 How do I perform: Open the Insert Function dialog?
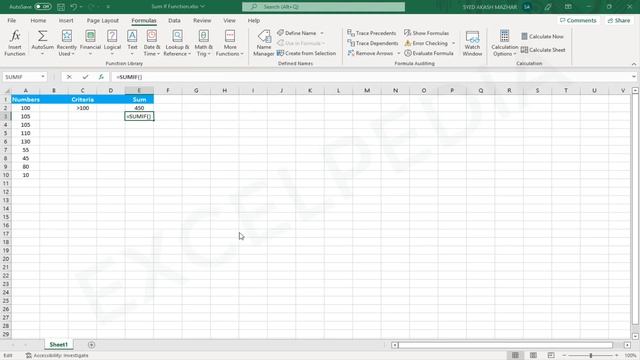click(x=15, y=43)
